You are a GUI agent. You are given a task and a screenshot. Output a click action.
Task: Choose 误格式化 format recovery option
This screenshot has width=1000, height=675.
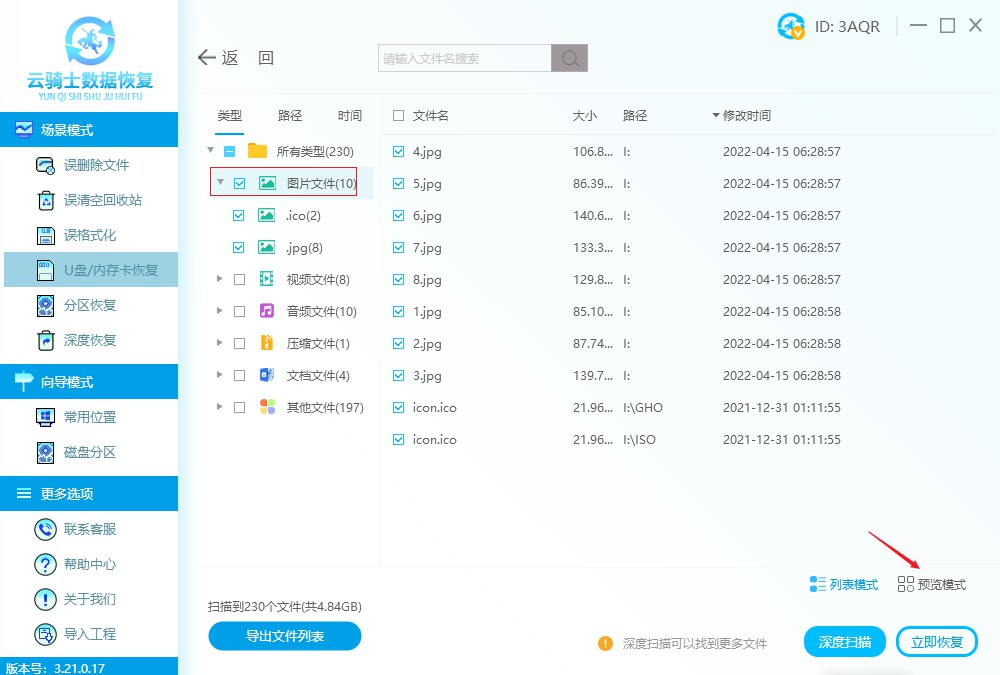(90, 235)
